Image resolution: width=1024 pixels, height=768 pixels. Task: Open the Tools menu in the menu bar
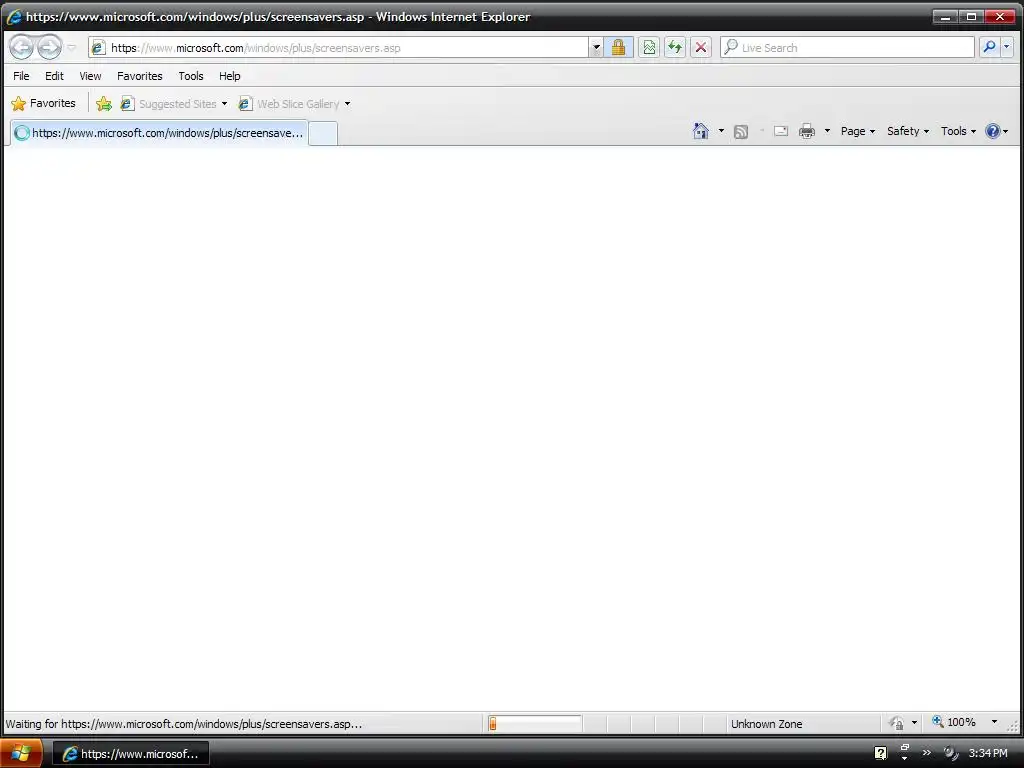pos(191,76)
